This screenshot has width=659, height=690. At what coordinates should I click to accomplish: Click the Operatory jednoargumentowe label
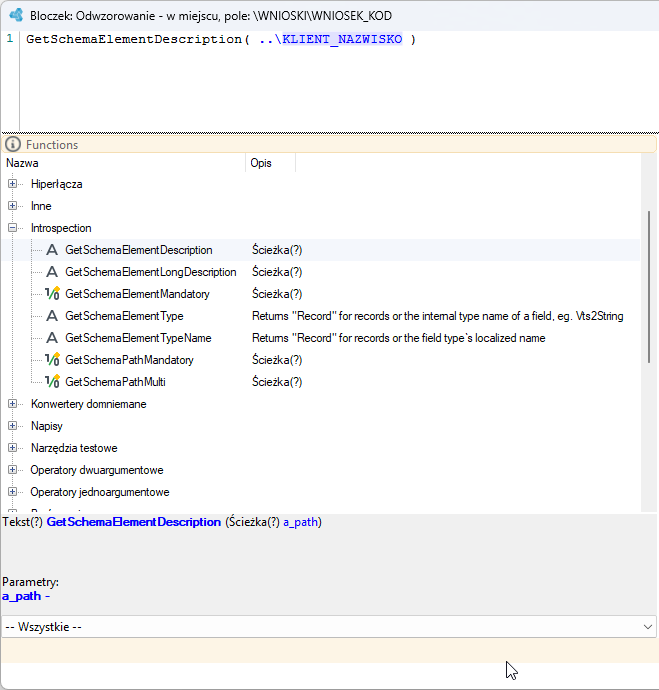click(x=100, y=492)
